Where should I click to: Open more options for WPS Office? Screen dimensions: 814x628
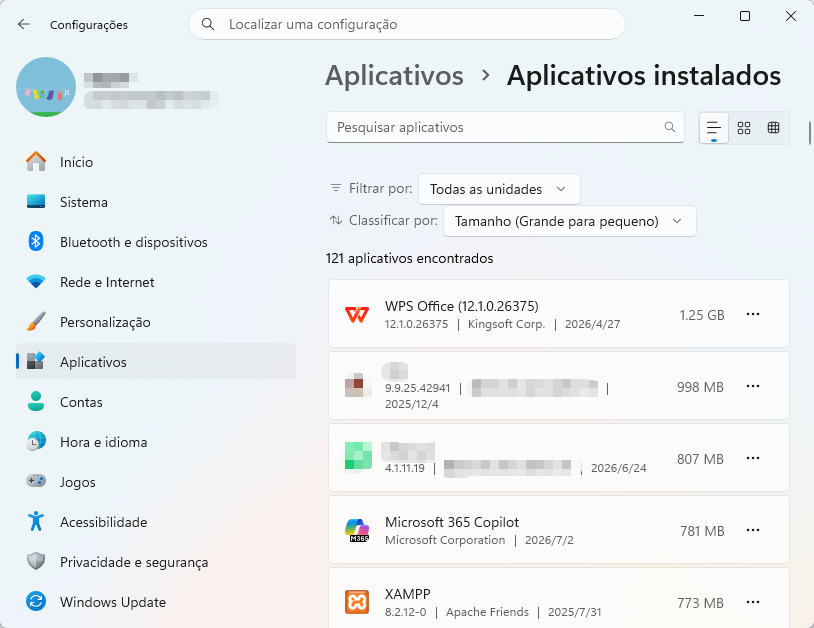[753, 314]
